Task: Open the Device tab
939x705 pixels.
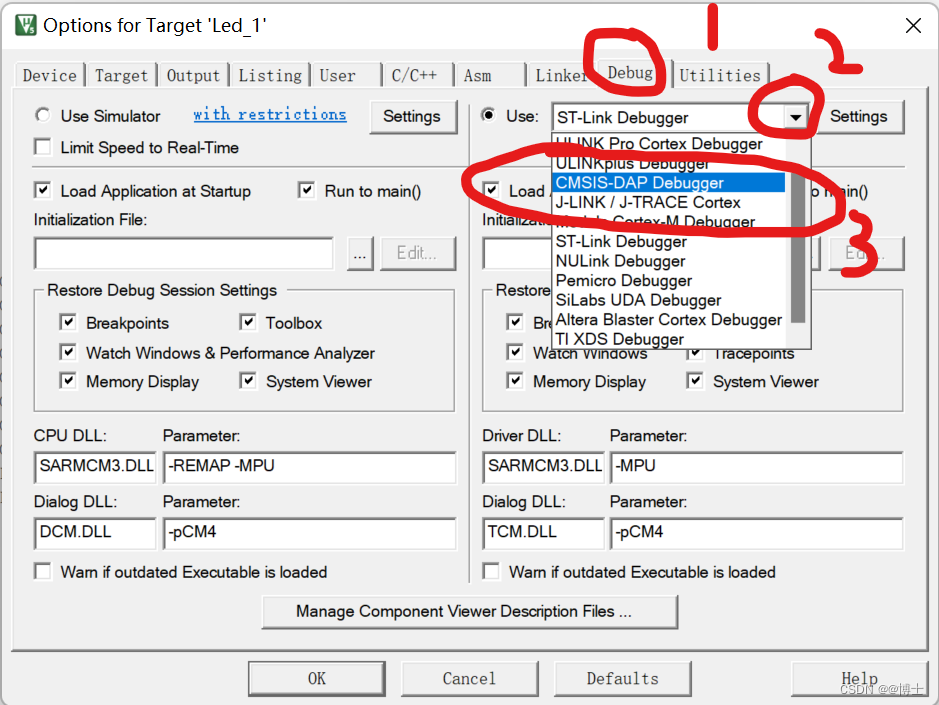Action: (50, 75)
